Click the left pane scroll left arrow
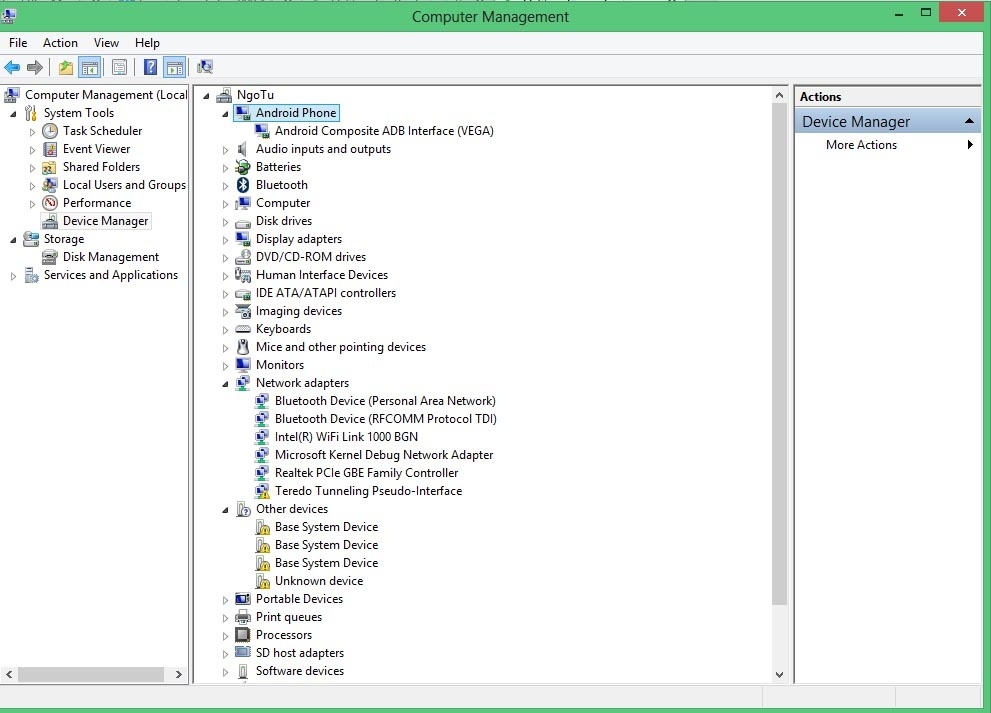This screenshot has width=991, height=713. pyautogui.click(x=9, y=674)
